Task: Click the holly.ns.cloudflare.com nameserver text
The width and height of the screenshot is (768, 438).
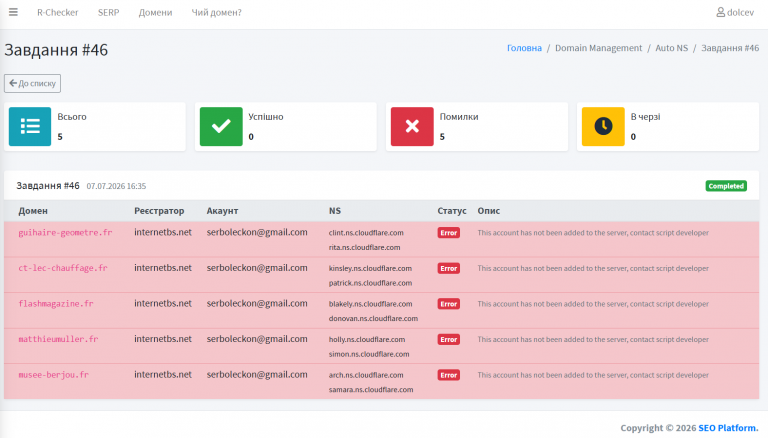Action: pyautogui.click(x=367, y=340)
